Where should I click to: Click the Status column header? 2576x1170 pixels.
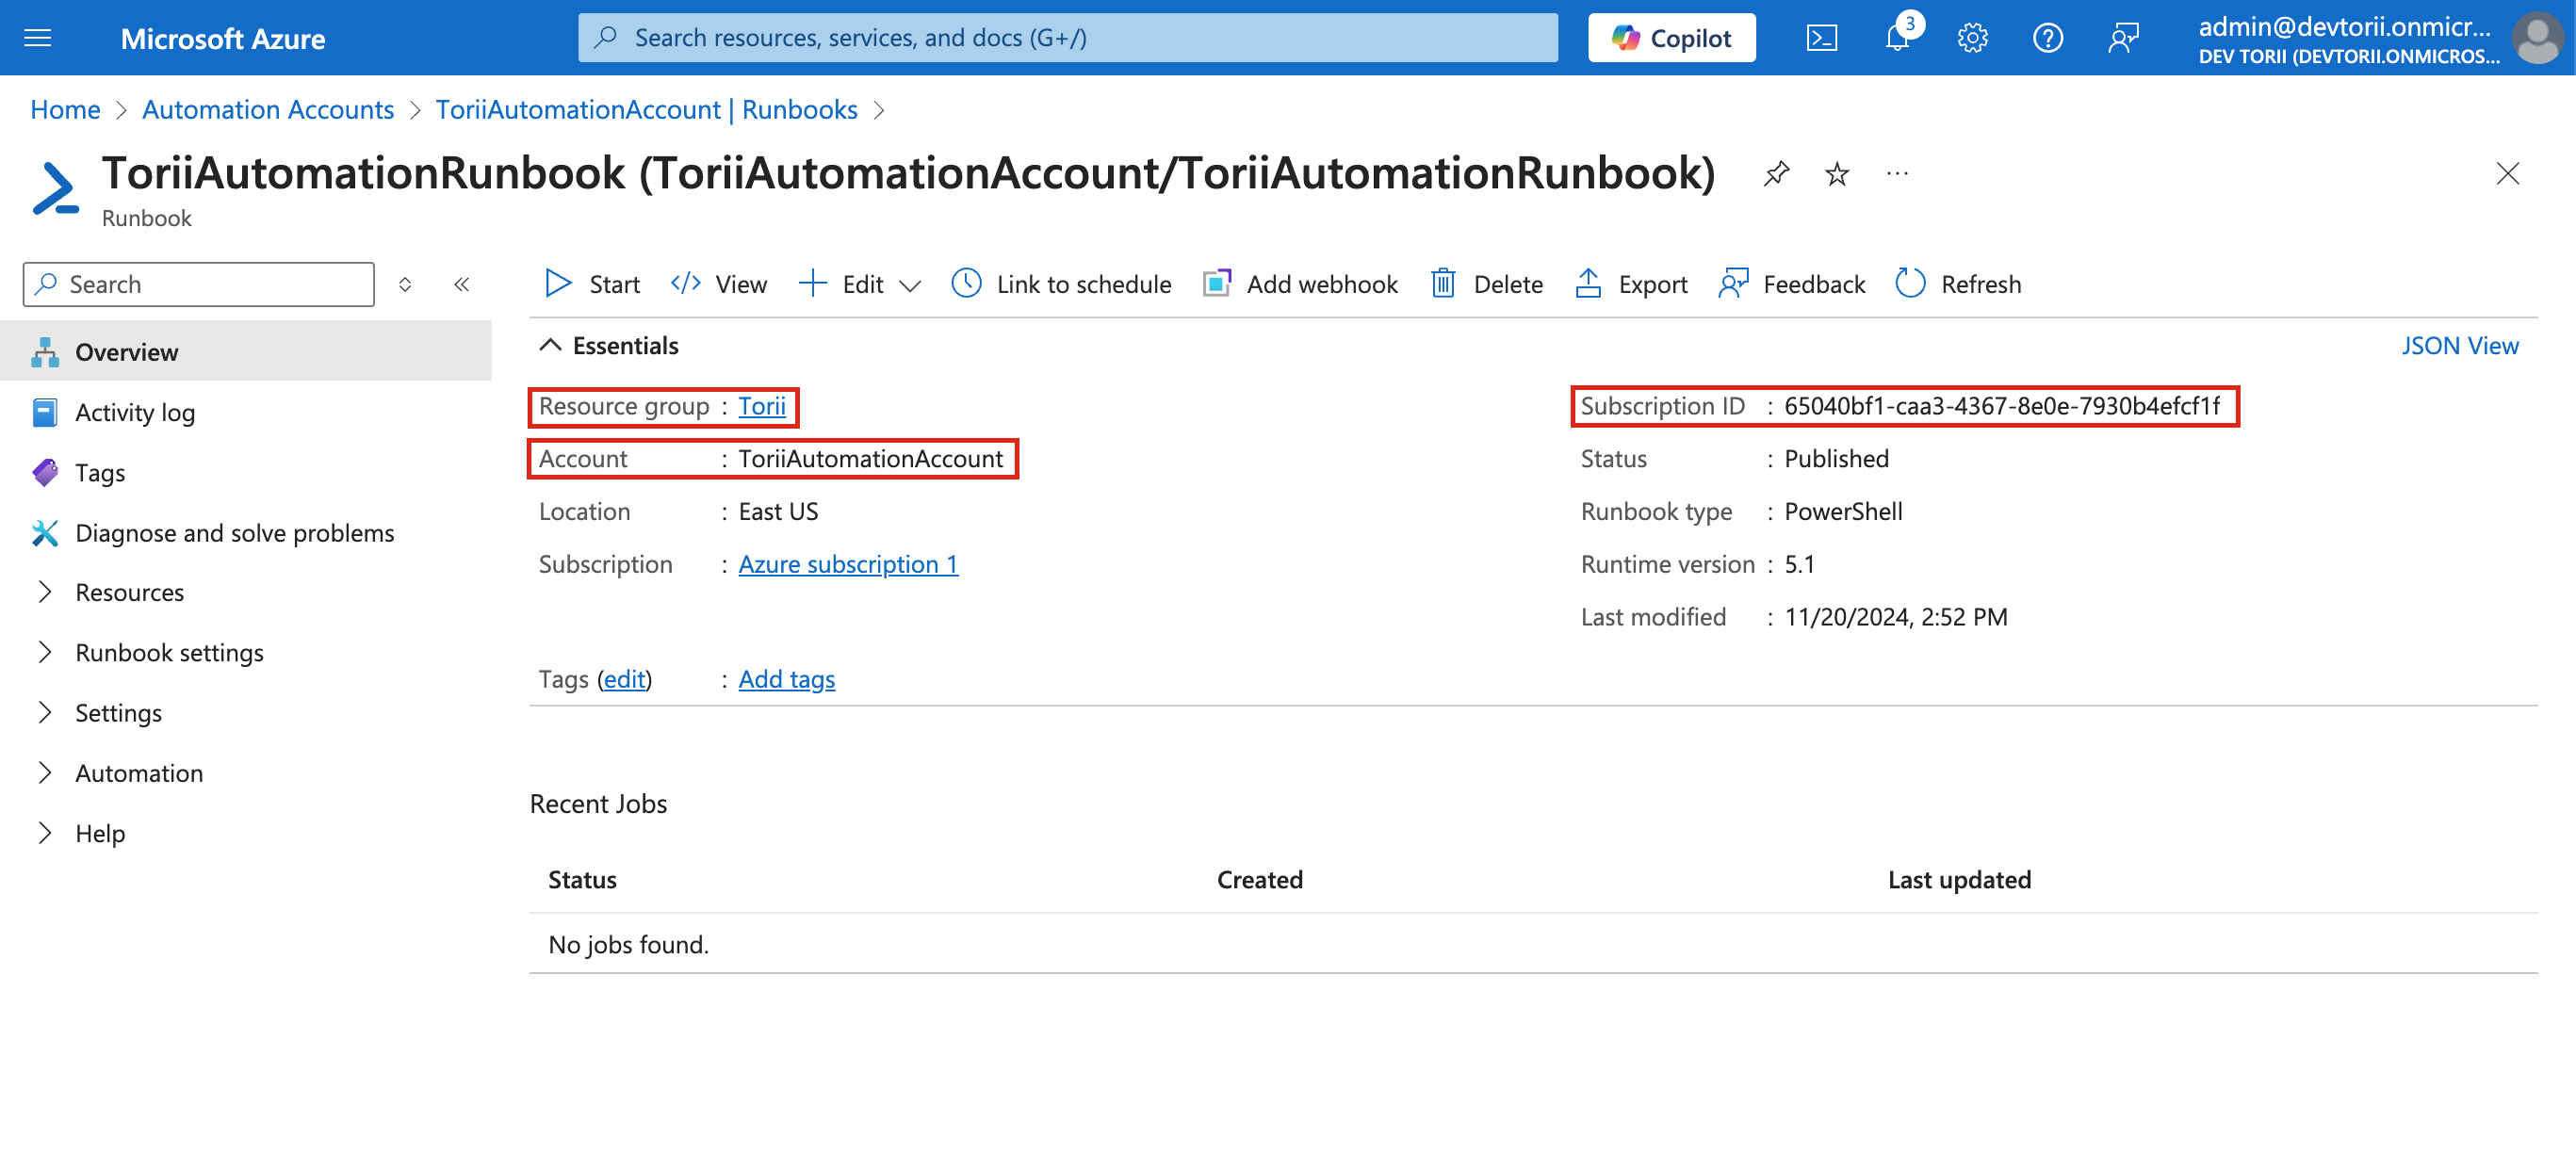[x=582, y=880]
